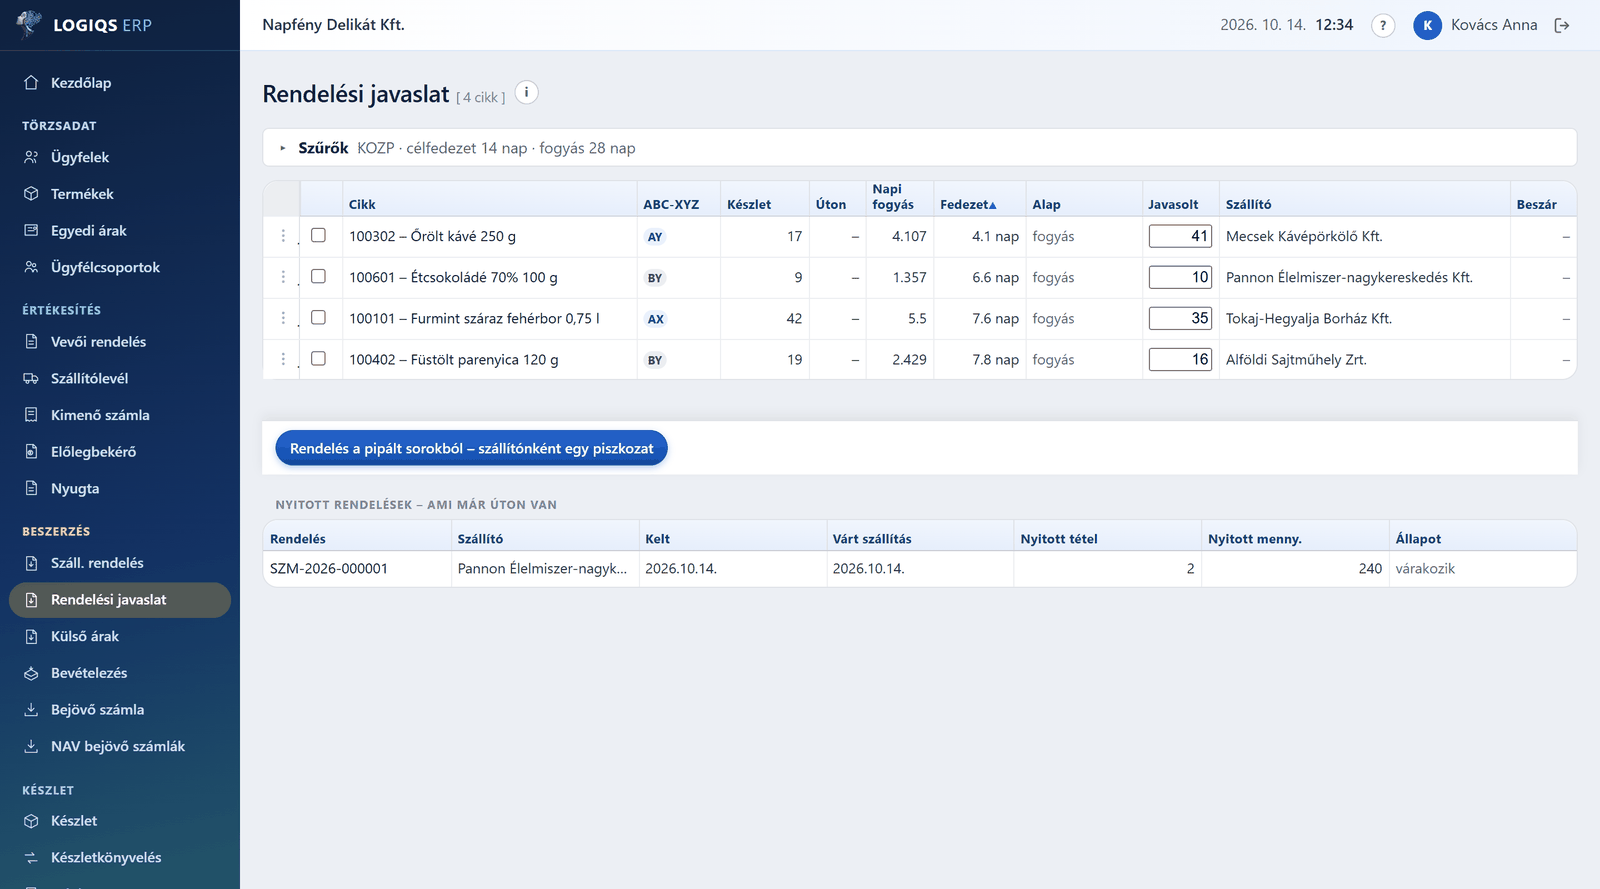Select Rendelési javaslat in the sidebar
1600x889 pixels.
coord(120,600)
